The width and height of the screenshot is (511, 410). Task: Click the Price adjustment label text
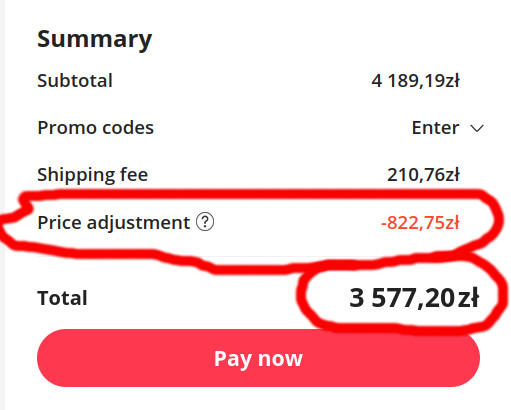(114, 223)
